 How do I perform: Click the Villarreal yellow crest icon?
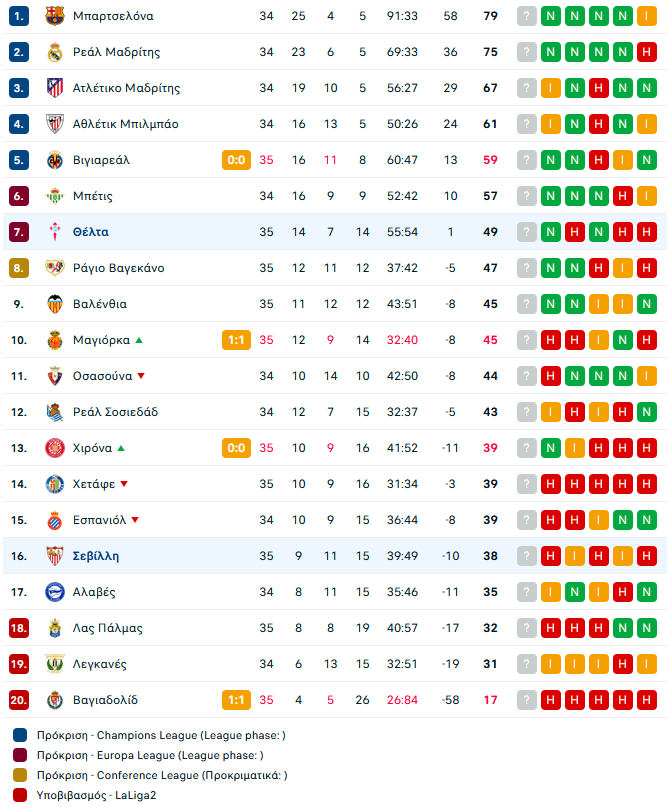(55, 160)
